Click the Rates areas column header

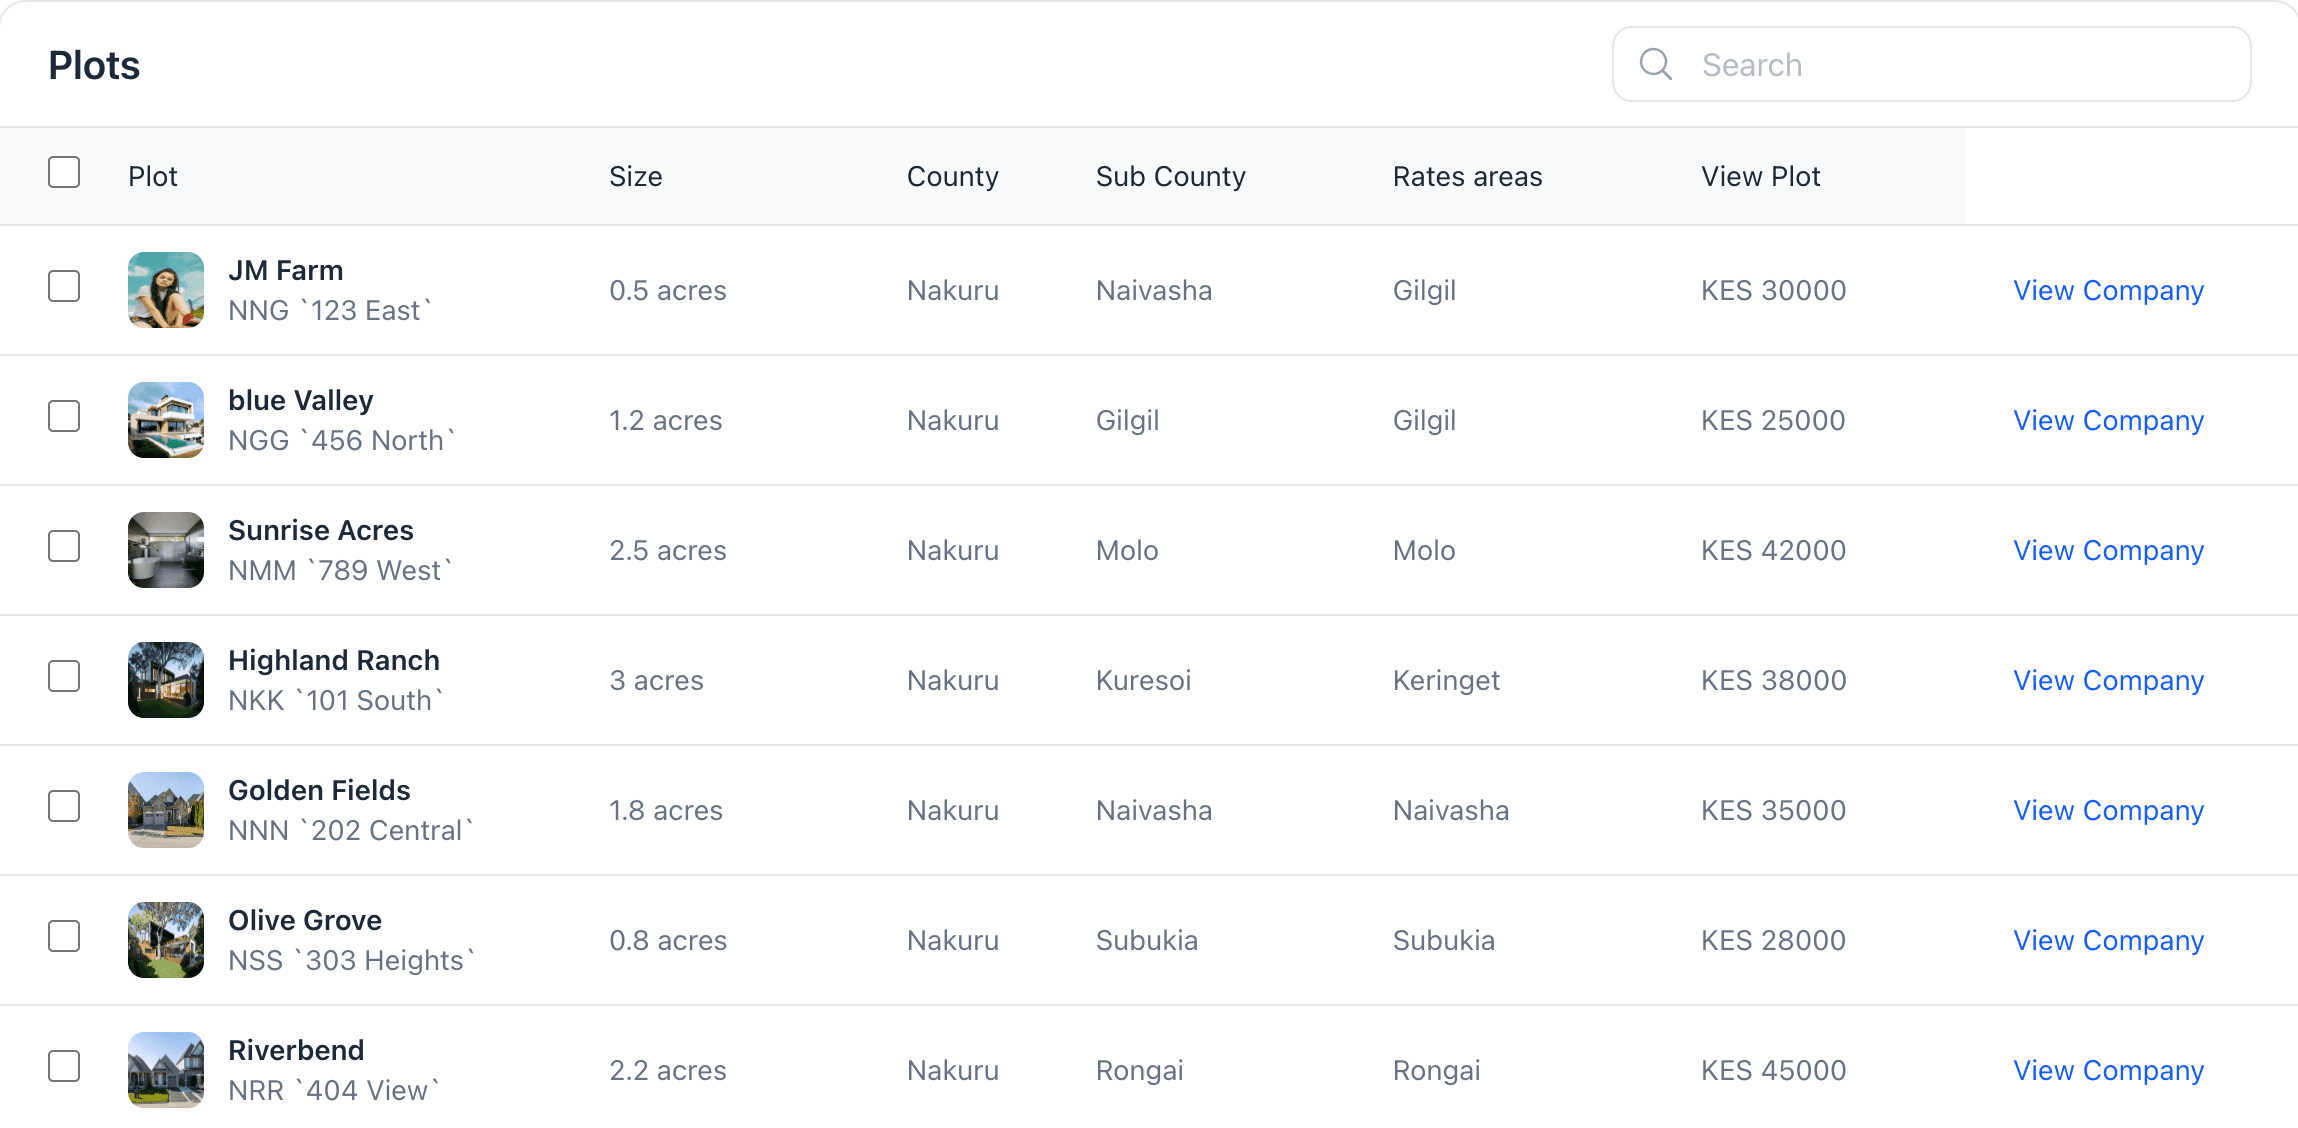tap(1468, 176)
